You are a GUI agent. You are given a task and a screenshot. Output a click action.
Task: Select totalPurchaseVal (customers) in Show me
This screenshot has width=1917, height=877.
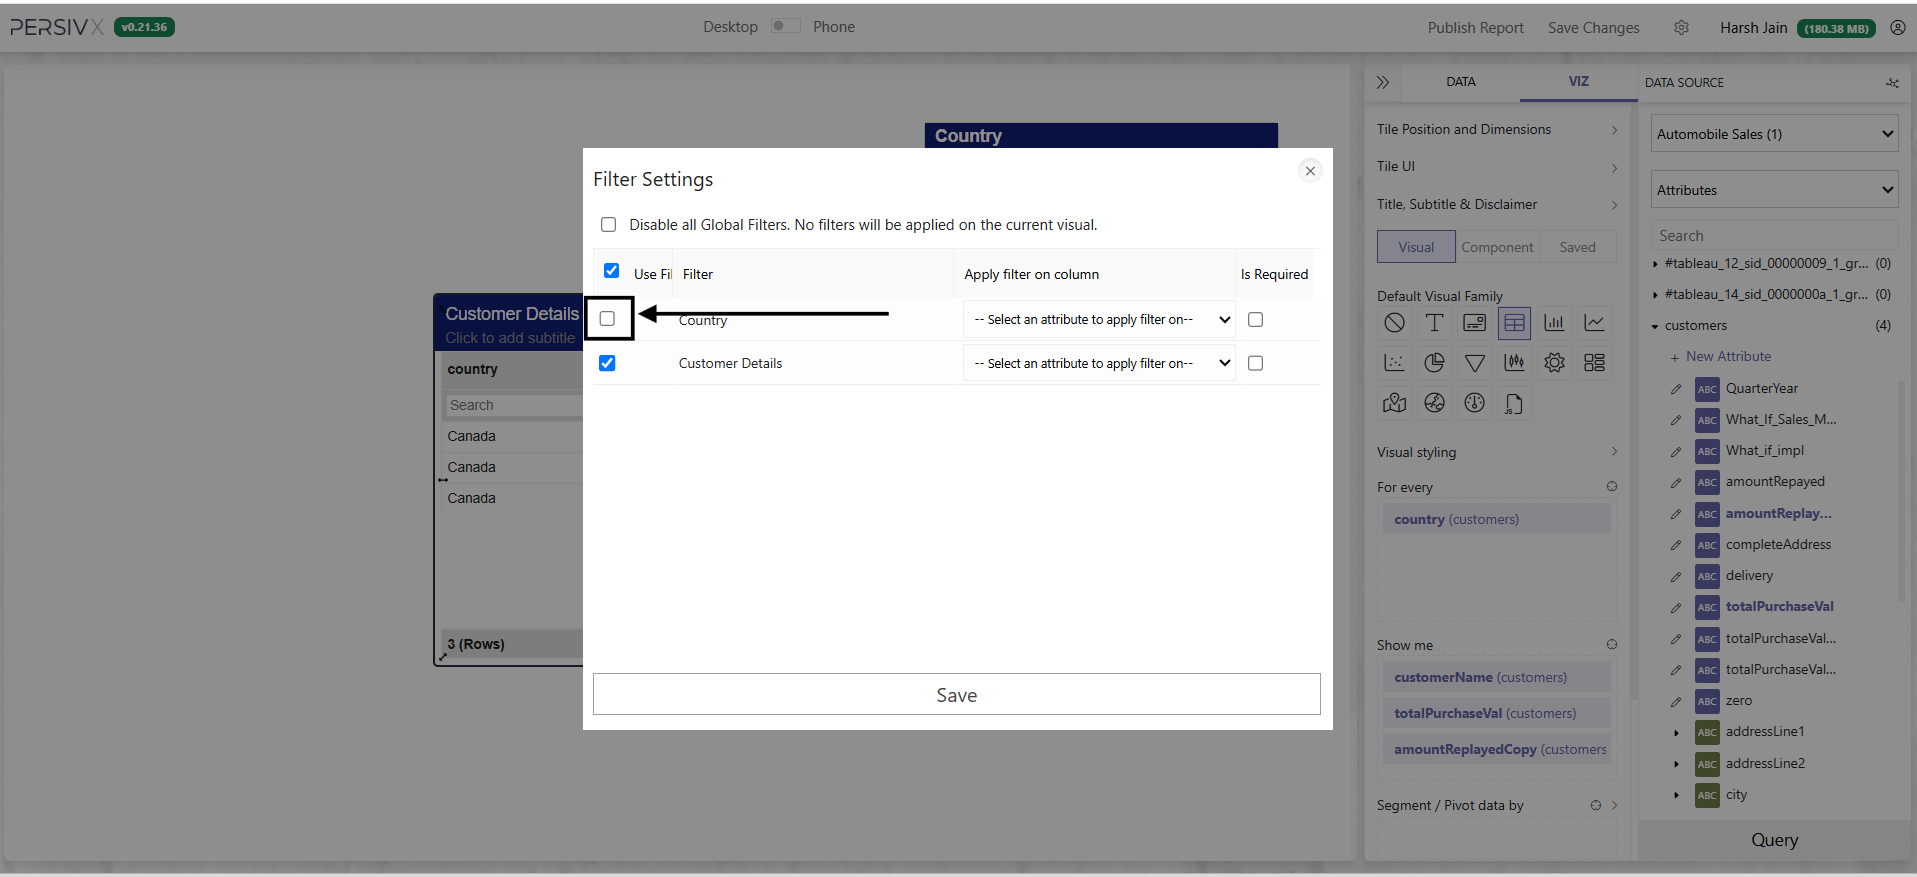pos(1496,713)
